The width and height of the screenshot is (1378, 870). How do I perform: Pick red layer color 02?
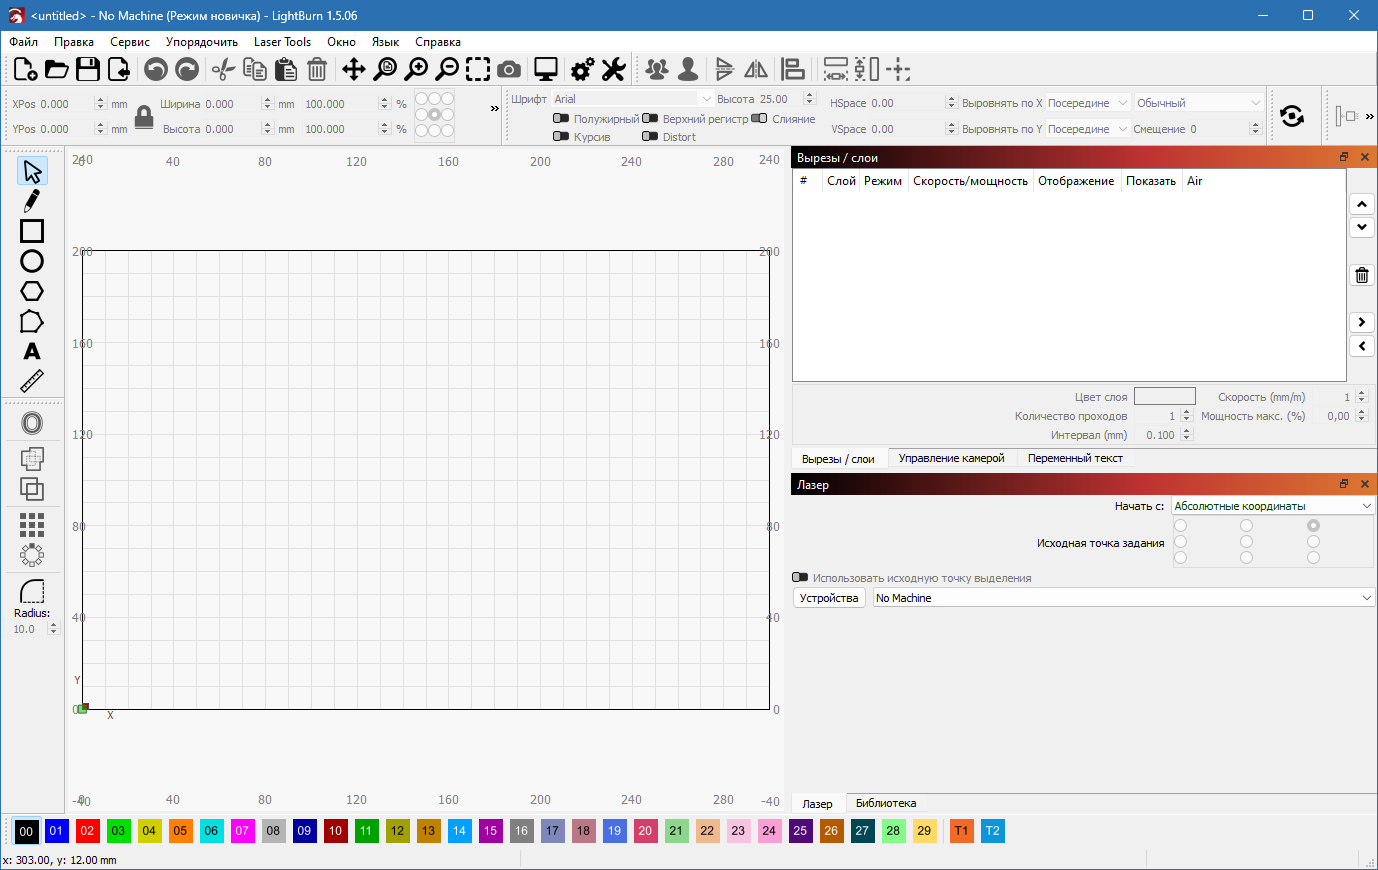point(88,831)
